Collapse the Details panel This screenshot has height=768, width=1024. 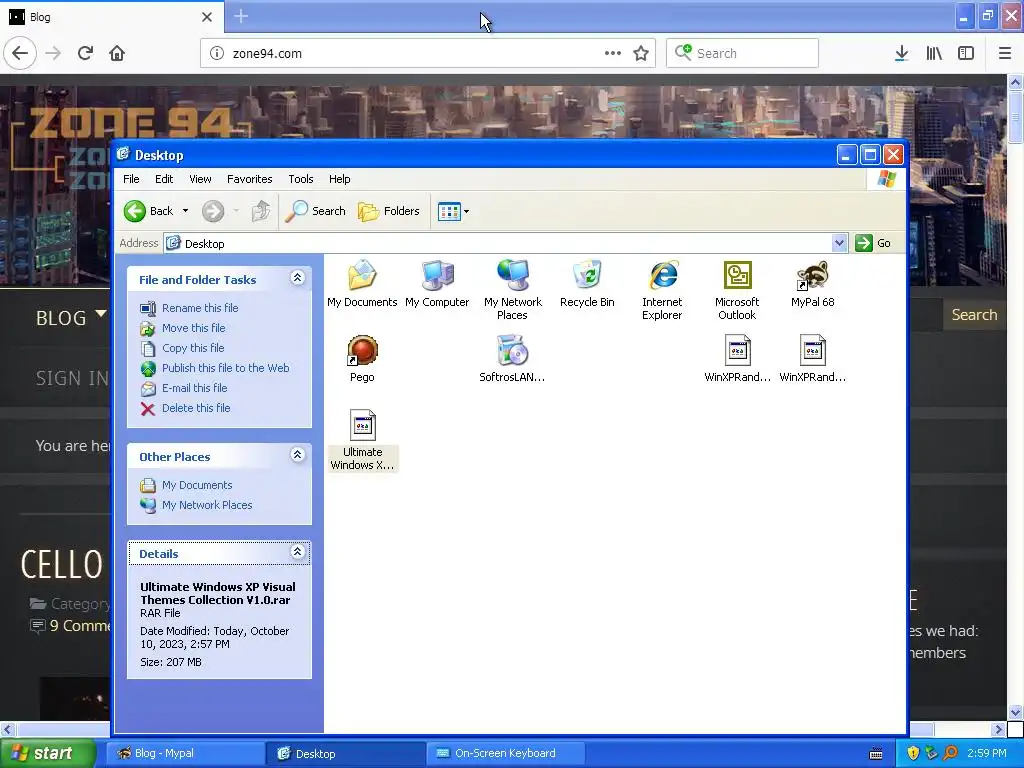[x=297, y=552]
